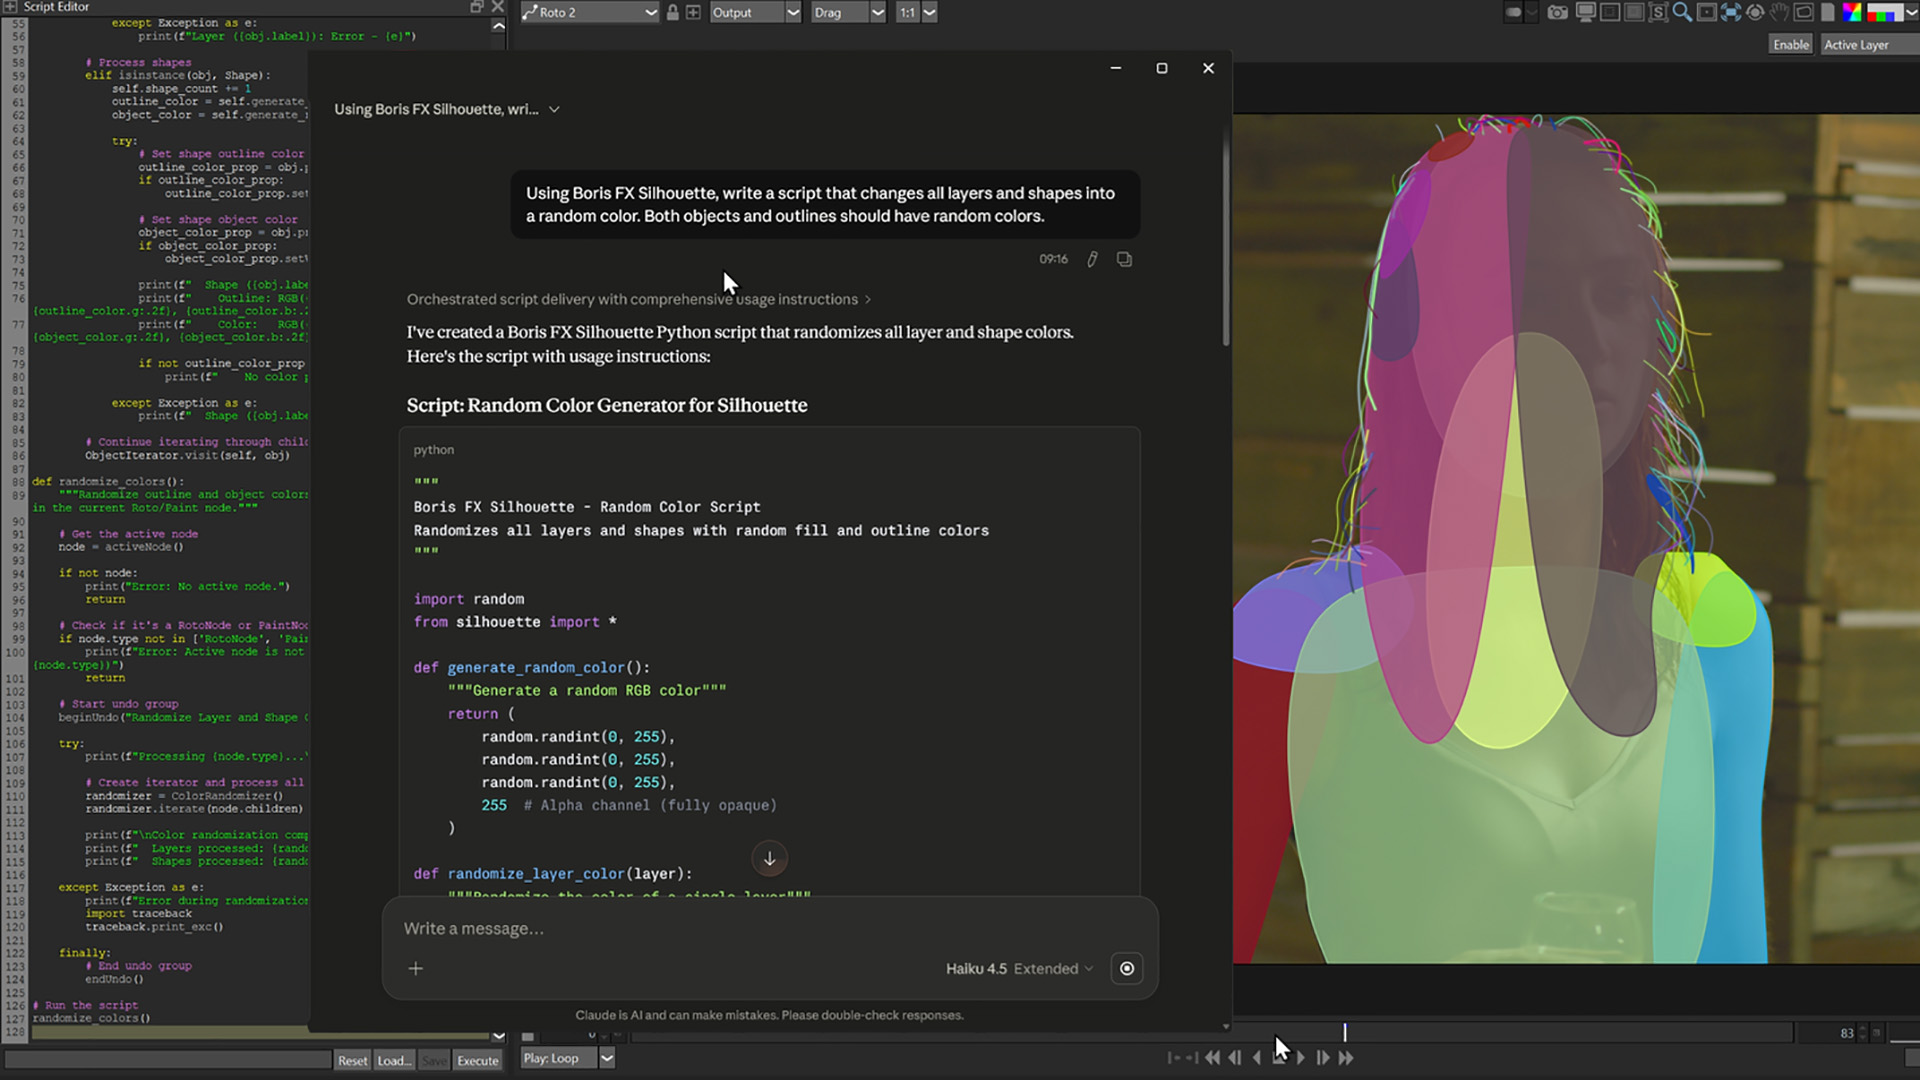Click the fit-to-window icon with blue arrows
The image size is (1920, 1080).
coord(1731,13)
